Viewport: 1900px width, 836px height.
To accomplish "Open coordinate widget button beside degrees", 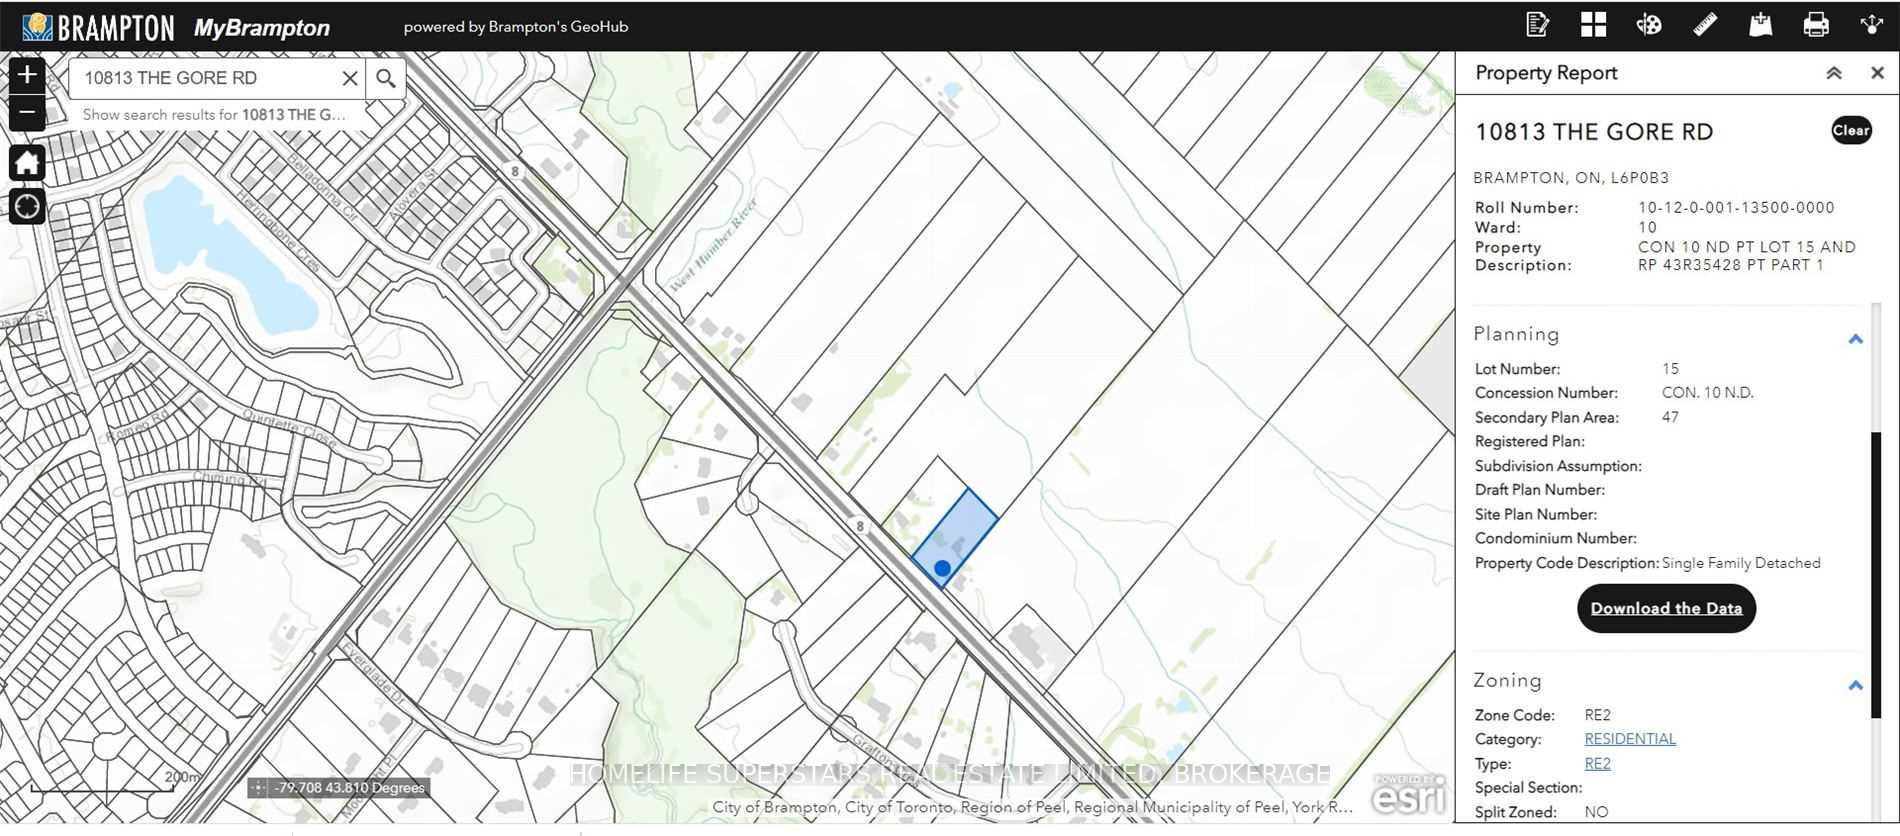I will click(258, 788).
